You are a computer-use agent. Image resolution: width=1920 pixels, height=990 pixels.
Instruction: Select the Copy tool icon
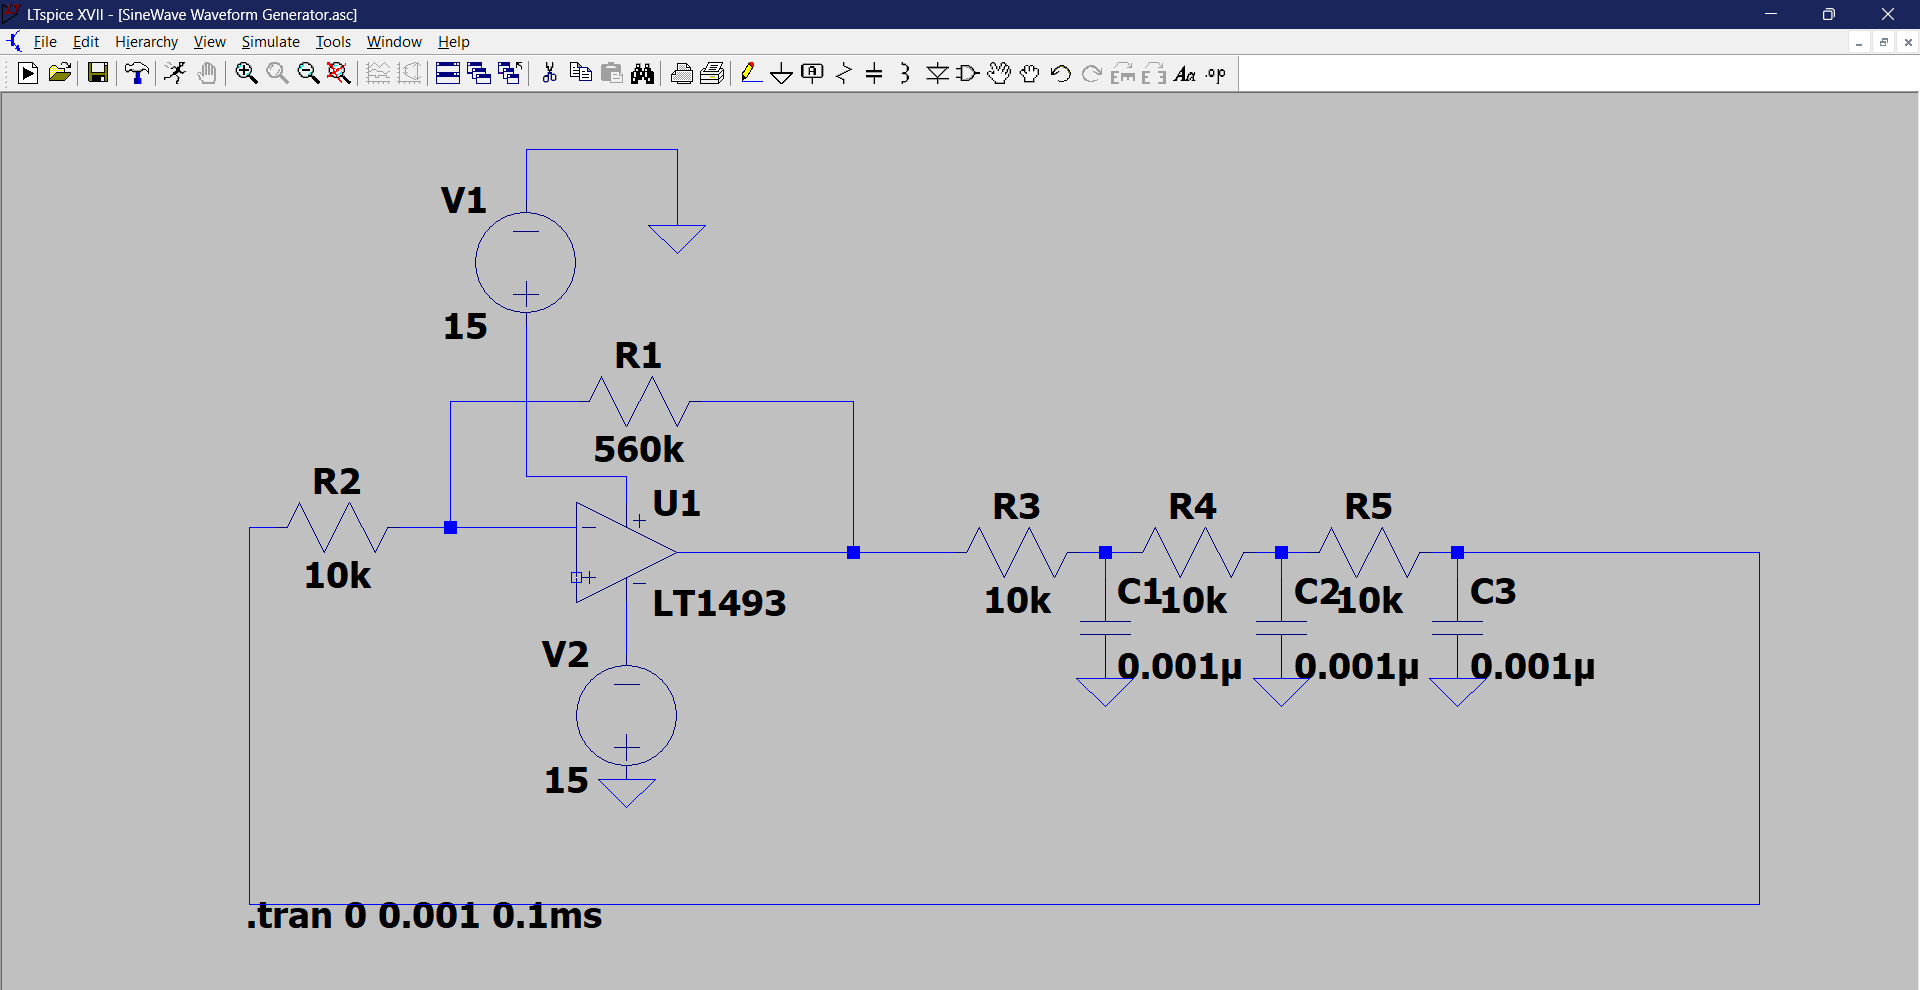click(x=580, y=73)
